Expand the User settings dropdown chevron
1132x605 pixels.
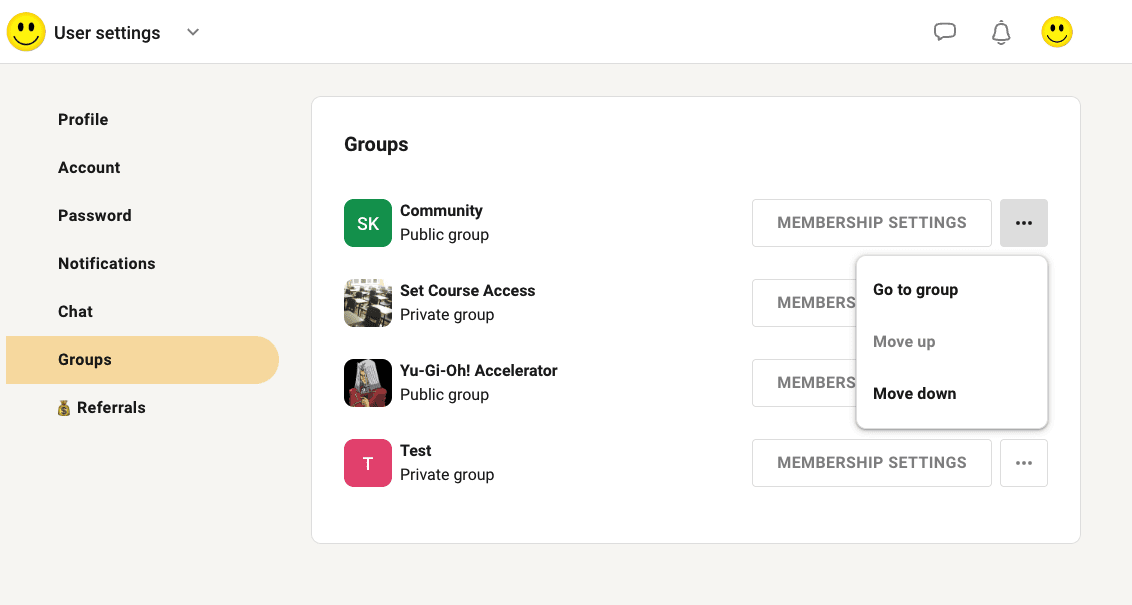tap(193, 32)
